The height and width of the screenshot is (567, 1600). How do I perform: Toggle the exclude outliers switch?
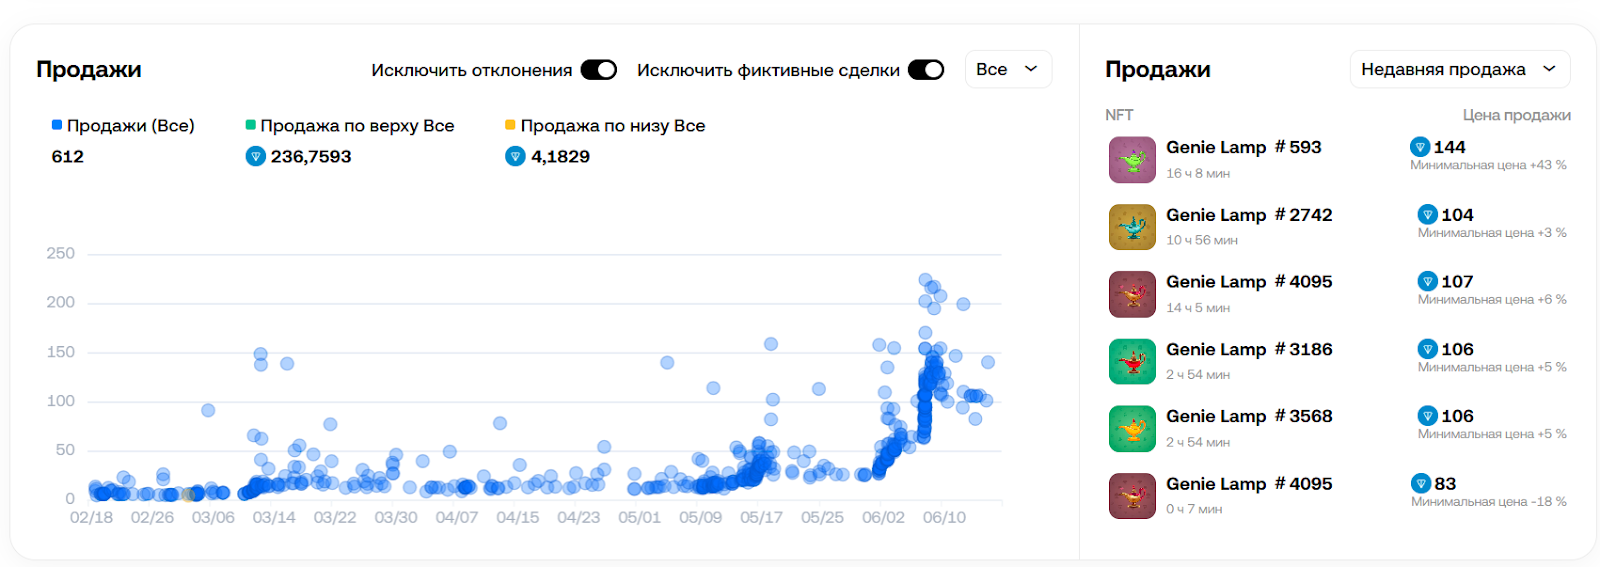[599, 70]
